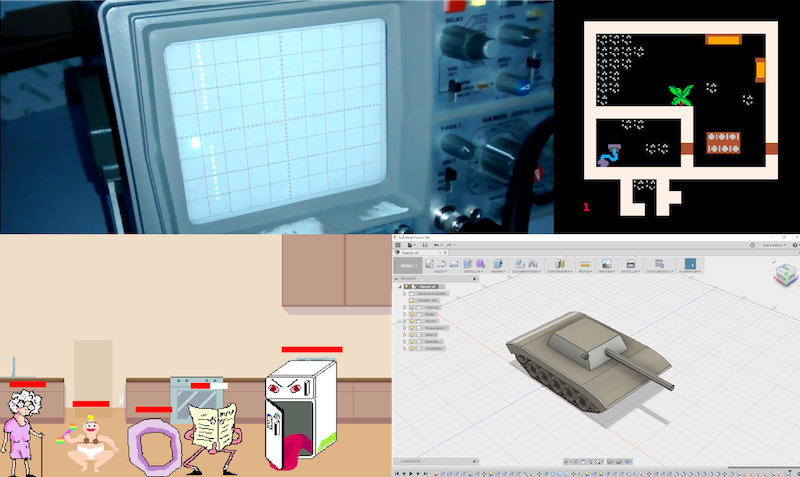Select the Press Pull modify icon

pyautogui.click(x=497, y=263)
